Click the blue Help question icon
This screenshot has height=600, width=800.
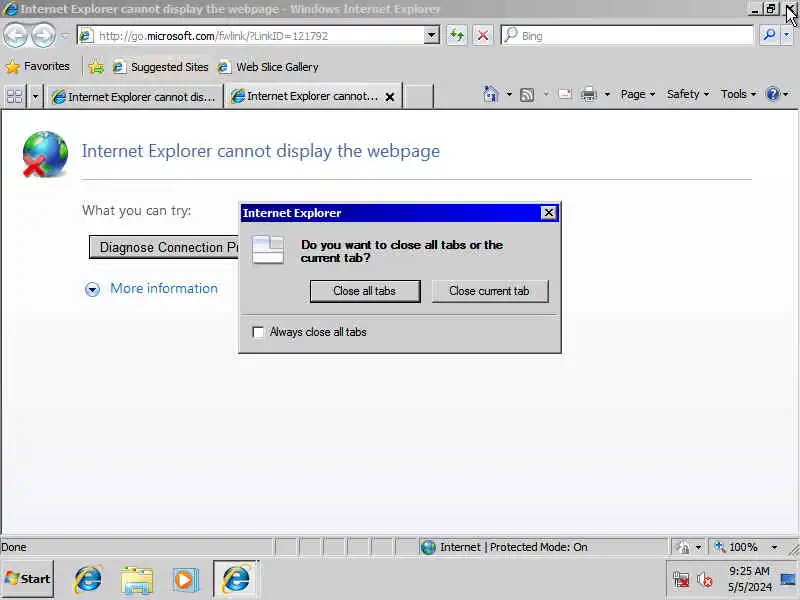pos(772,94)
